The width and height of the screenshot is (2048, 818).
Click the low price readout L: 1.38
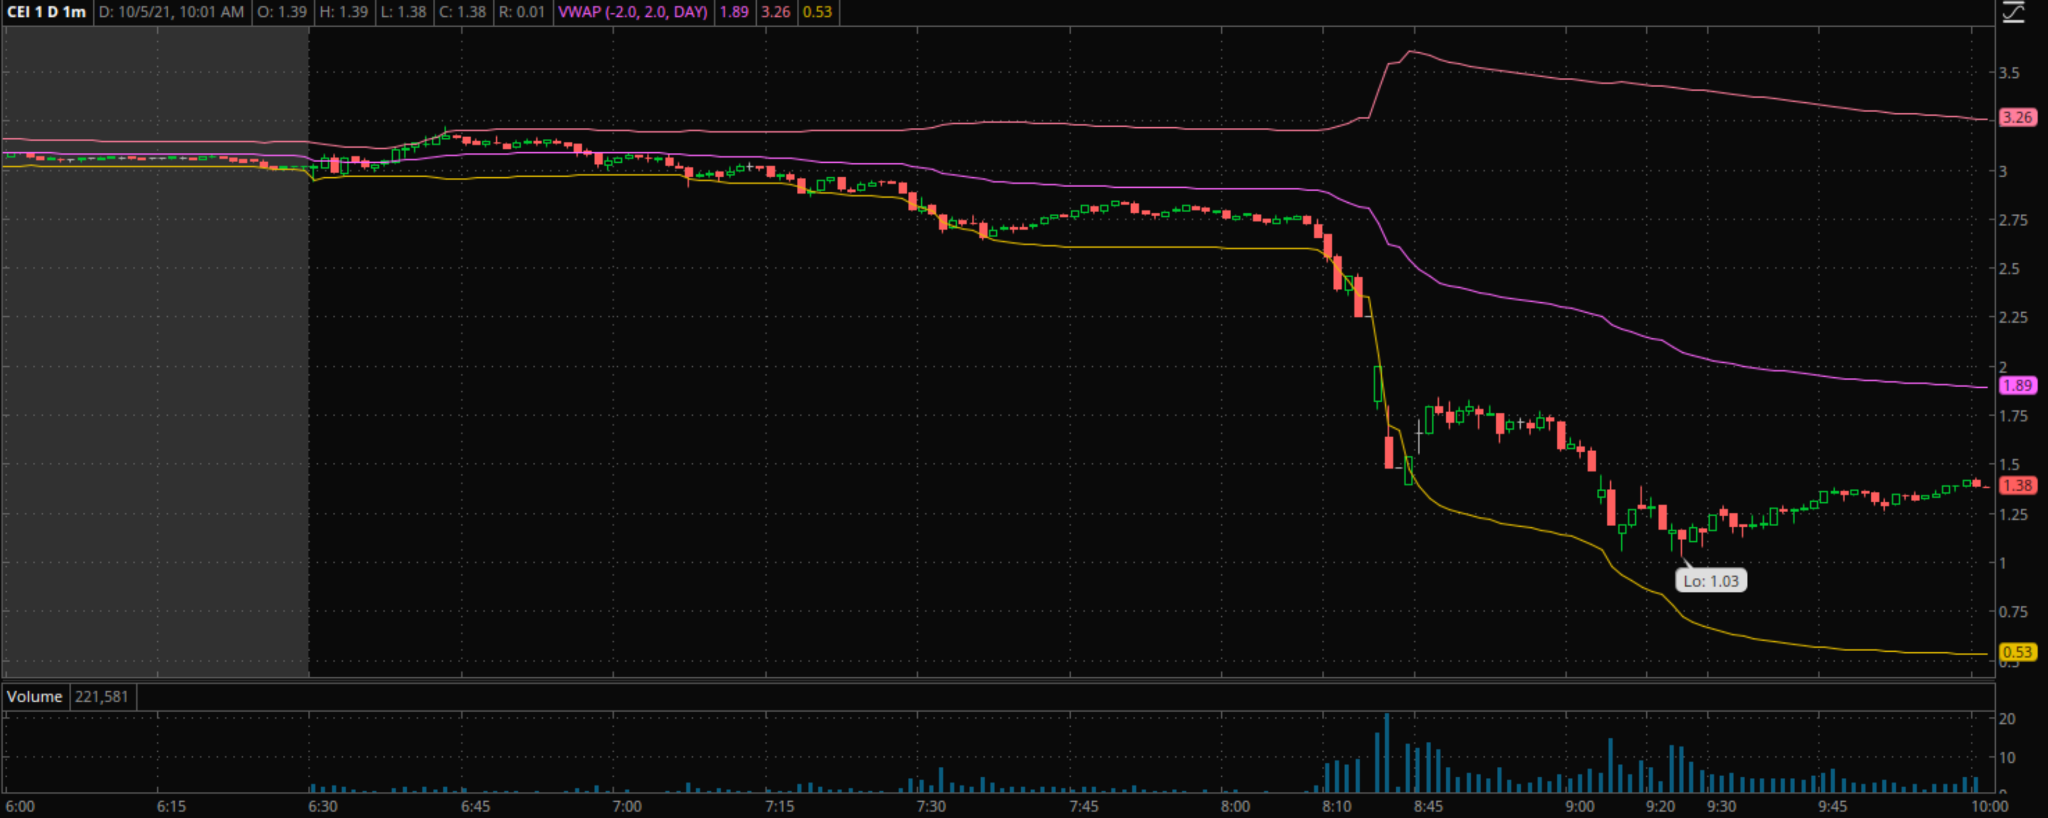click(403, 12)
